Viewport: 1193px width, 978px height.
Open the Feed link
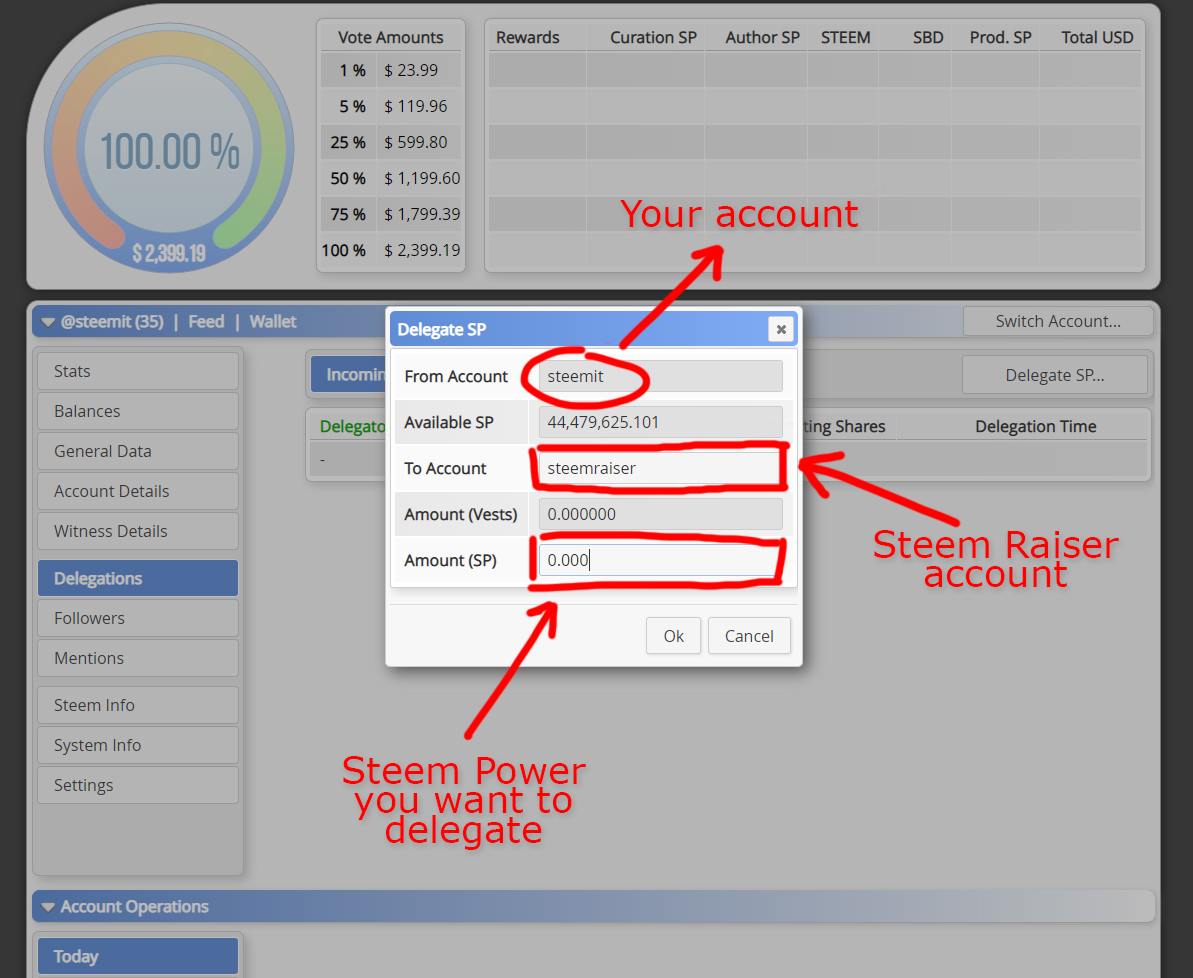206,321
